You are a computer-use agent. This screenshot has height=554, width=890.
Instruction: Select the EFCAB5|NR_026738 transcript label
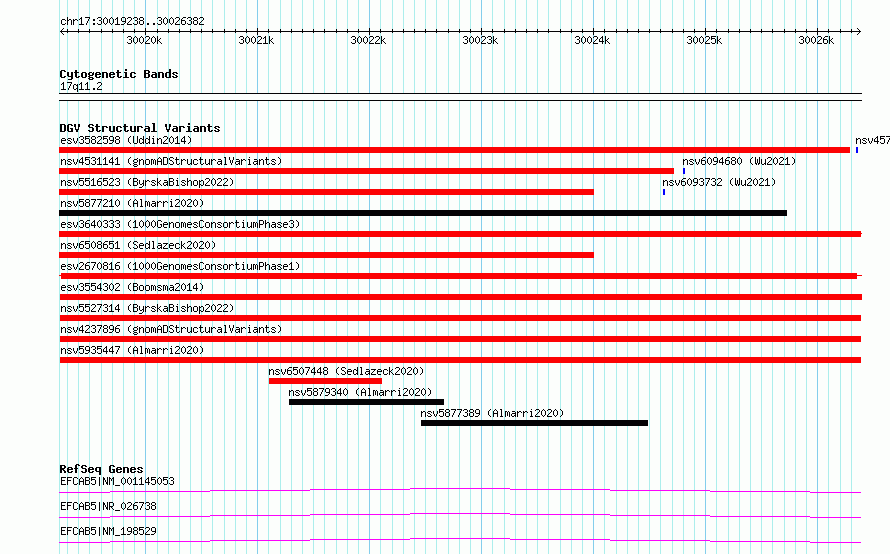[108, 506]
